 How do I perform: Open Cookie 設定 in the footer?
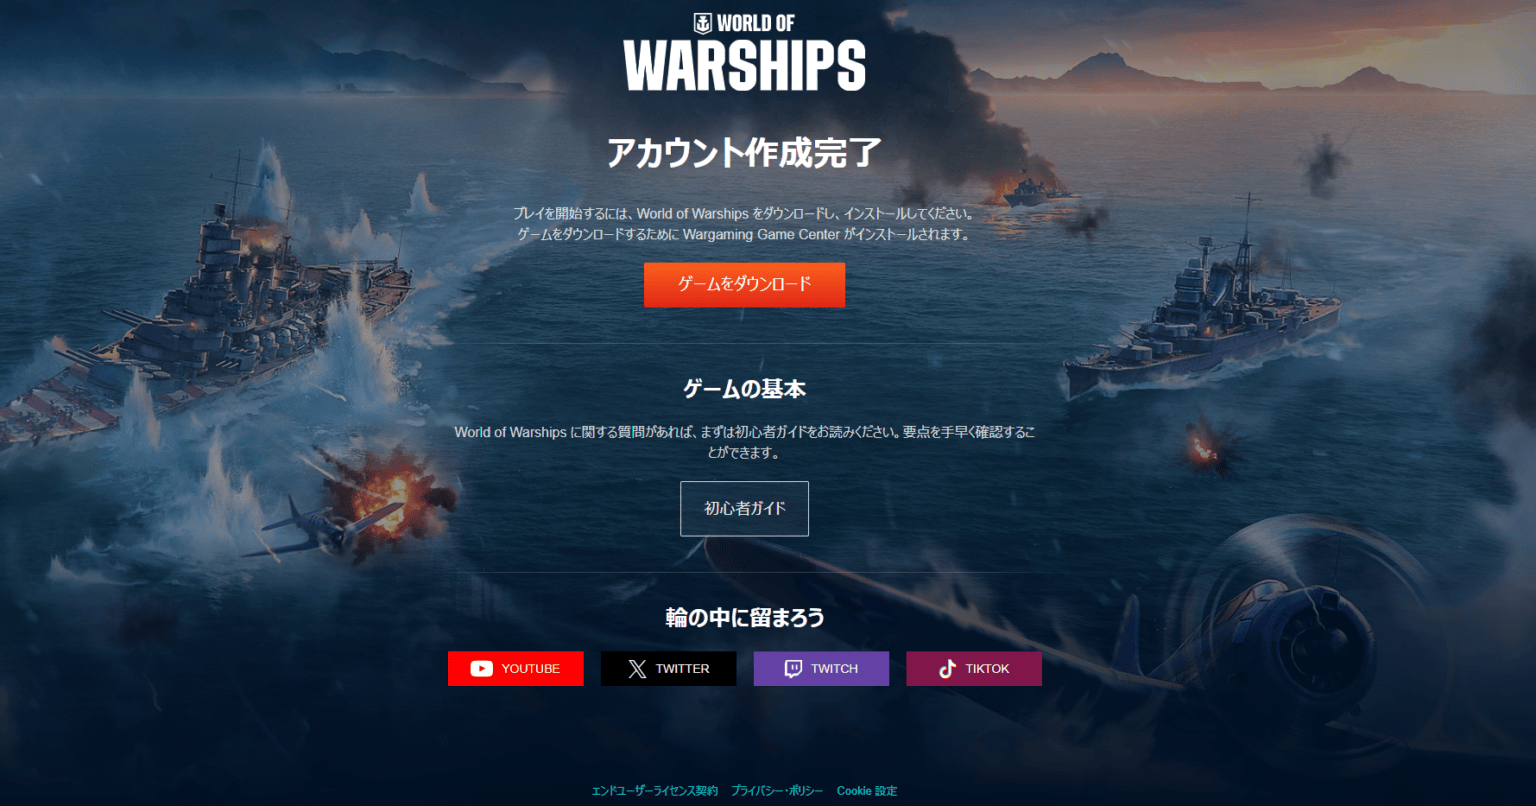click(867, 791)
